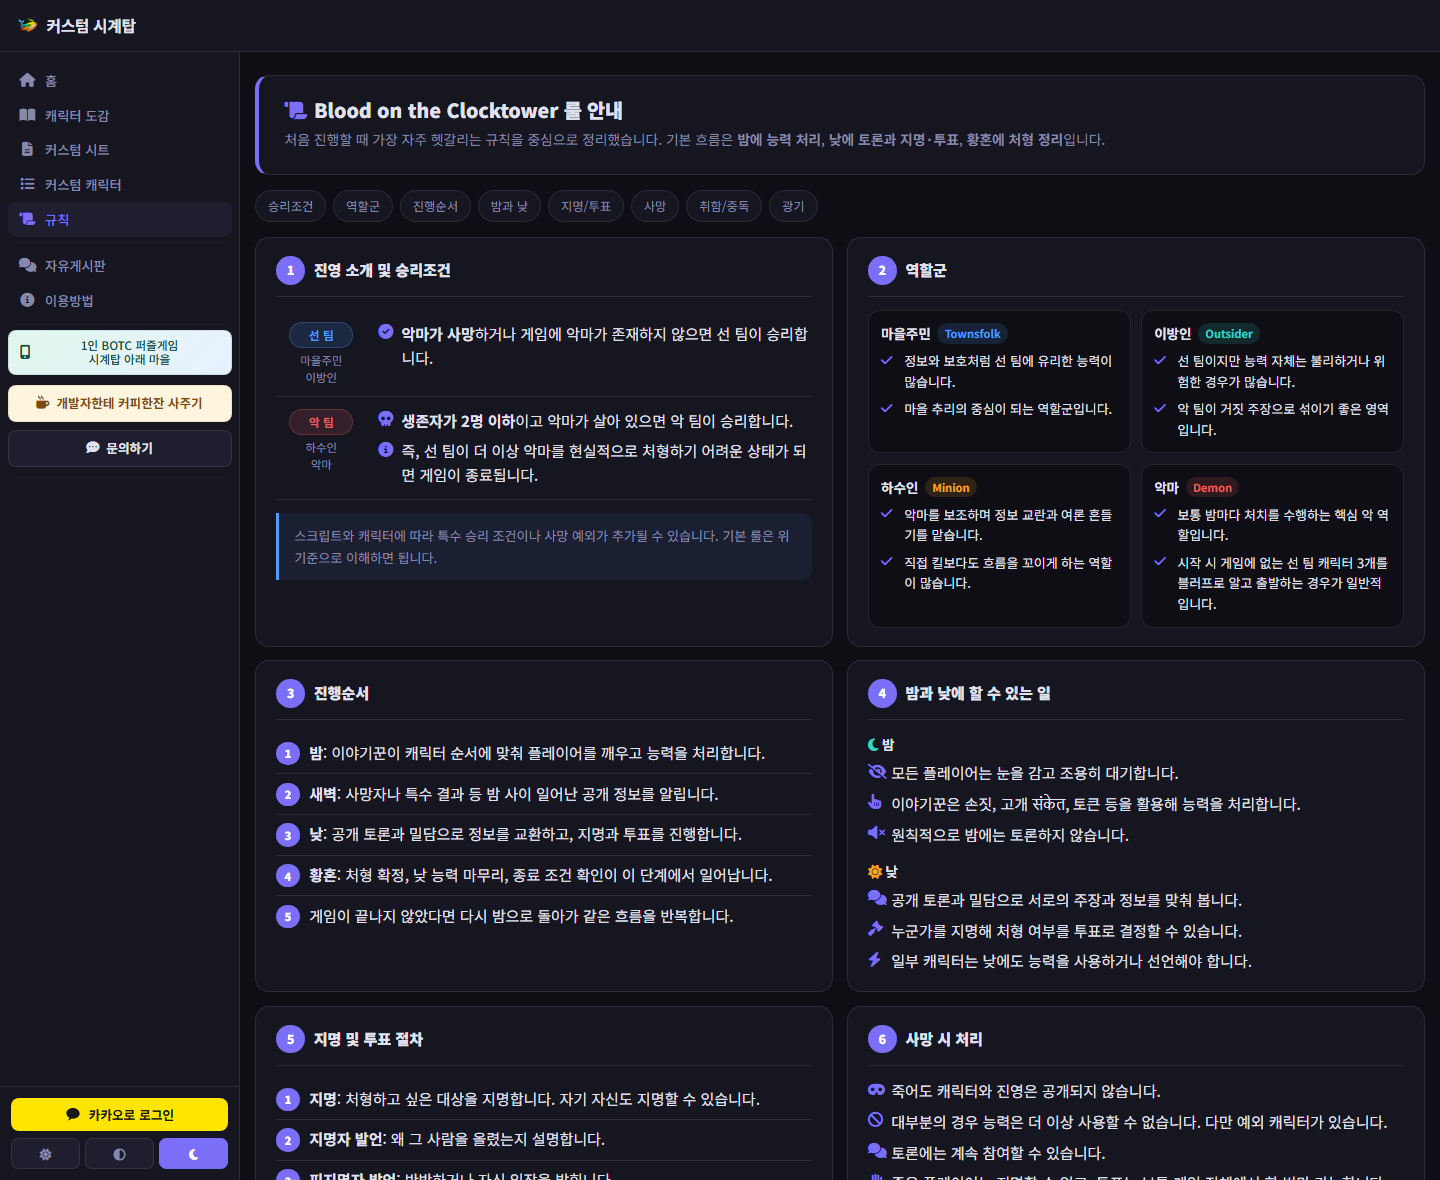Switch to half-circle contrast theme button
Viewport: 1440px width, 1180px height.
point(119,1154)
